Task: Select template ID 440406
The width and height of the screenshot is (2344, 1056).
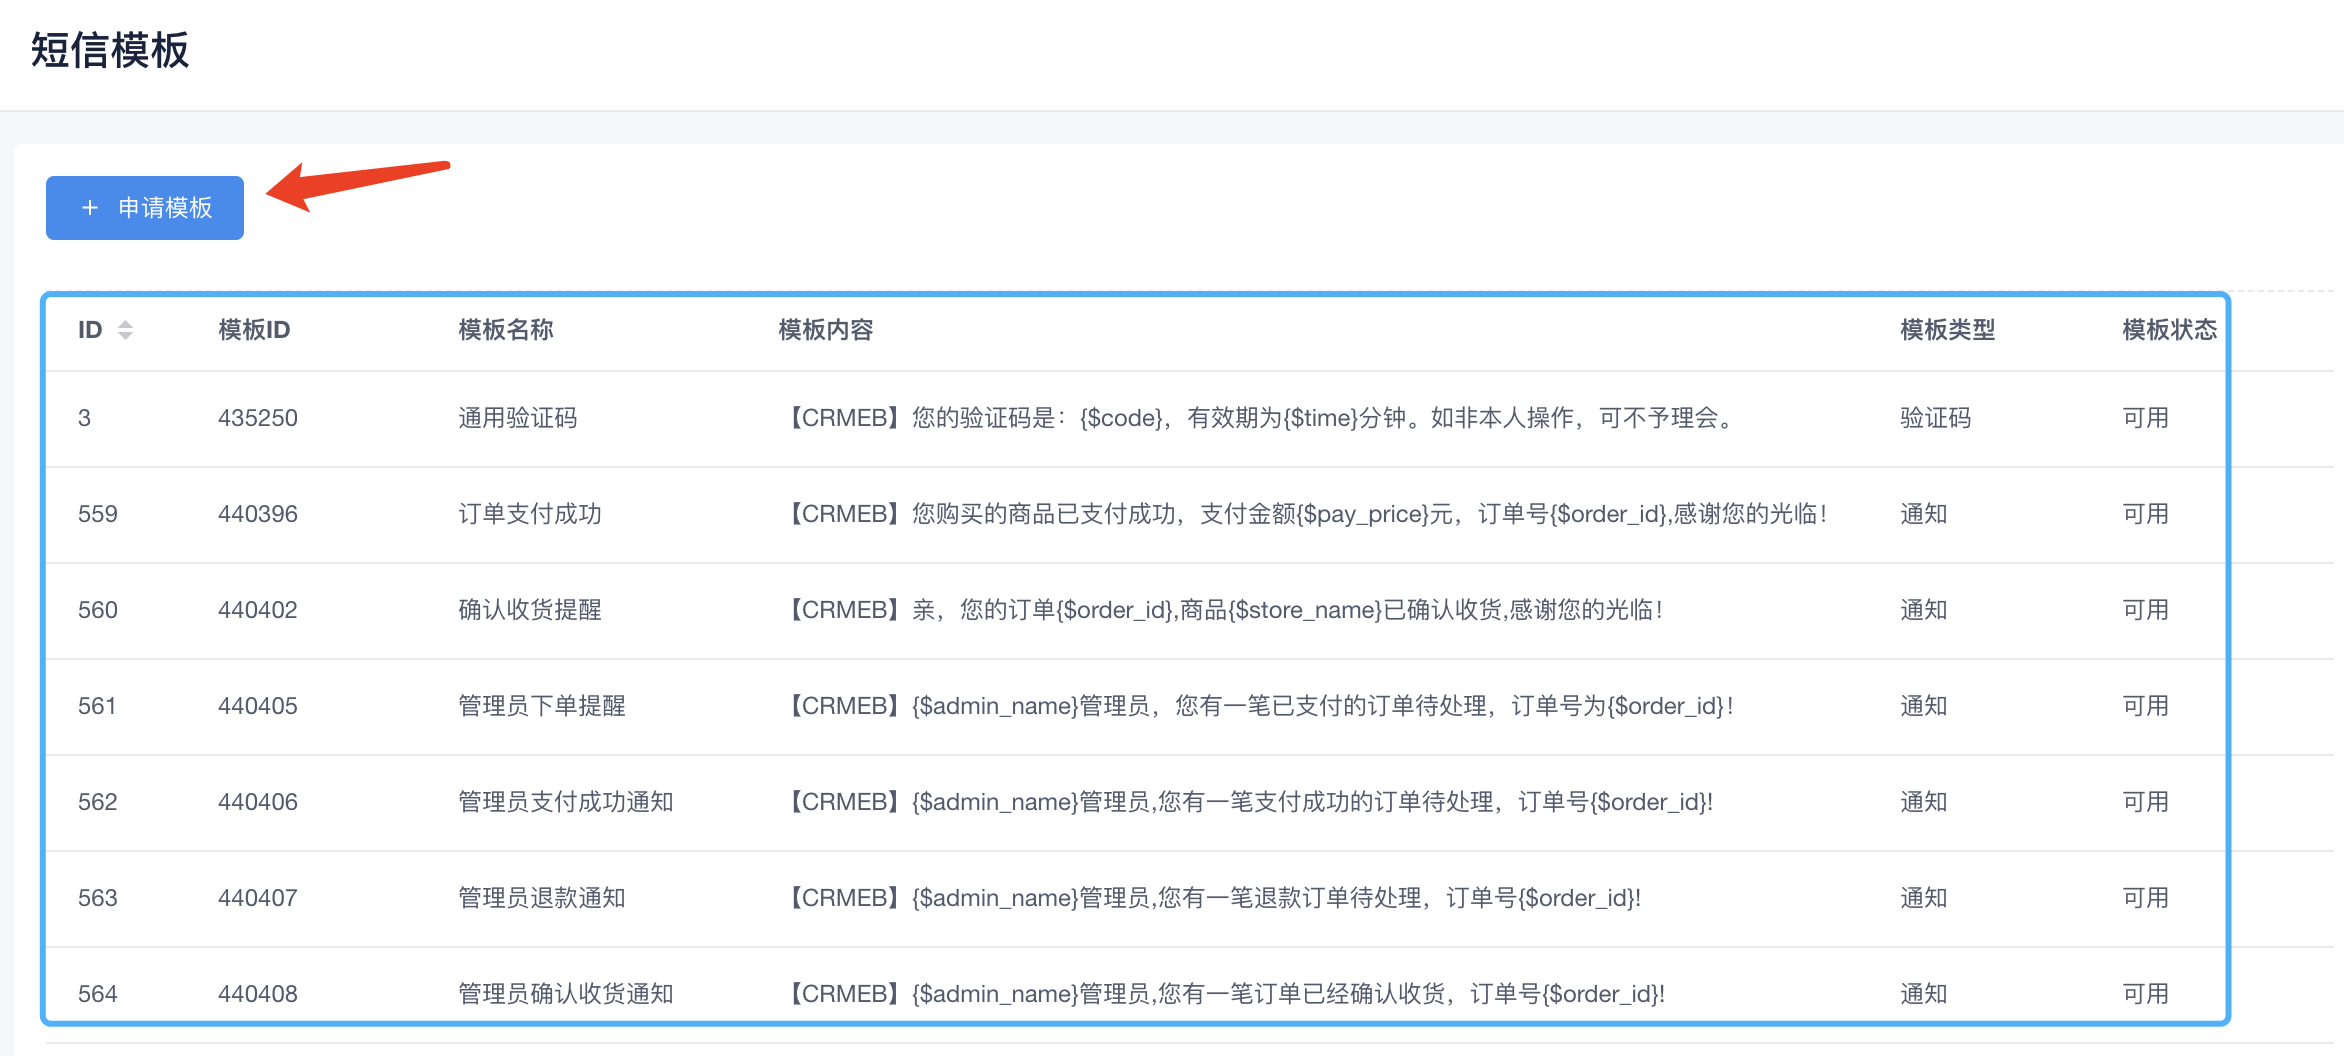Action: (x=258, y=802)
